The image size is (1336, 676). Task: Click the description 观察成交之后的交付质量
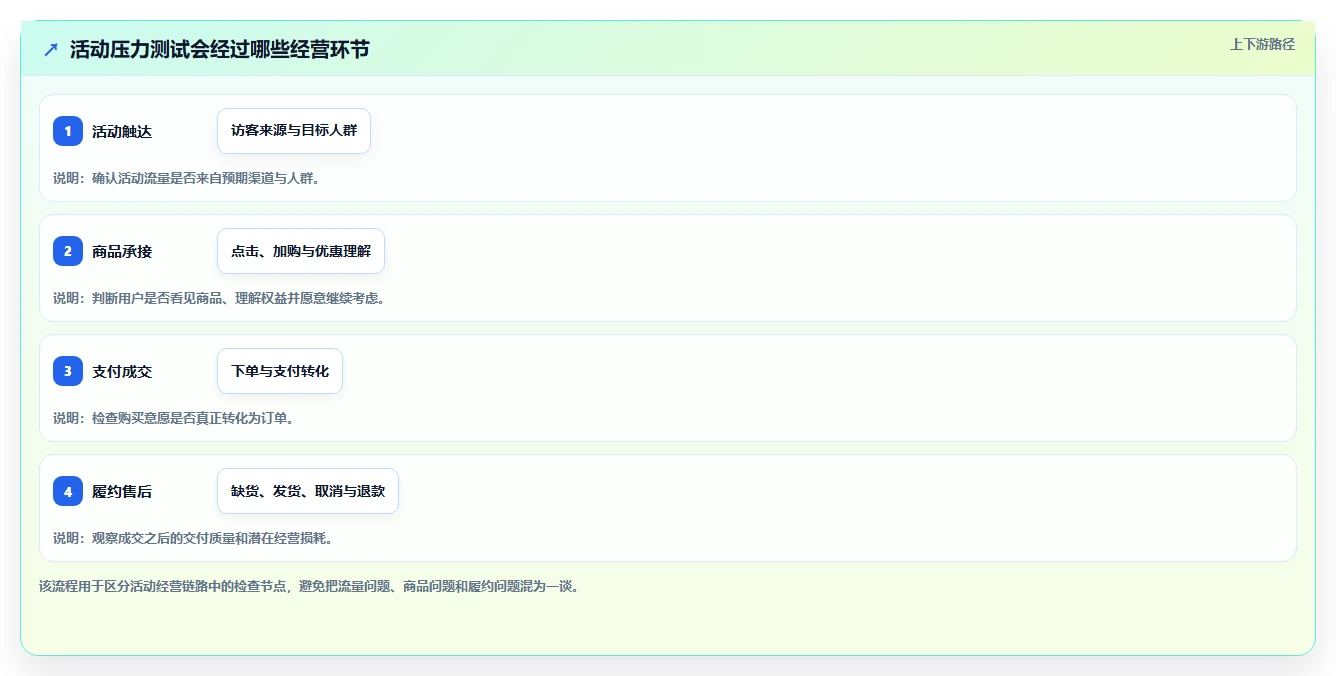193,538
